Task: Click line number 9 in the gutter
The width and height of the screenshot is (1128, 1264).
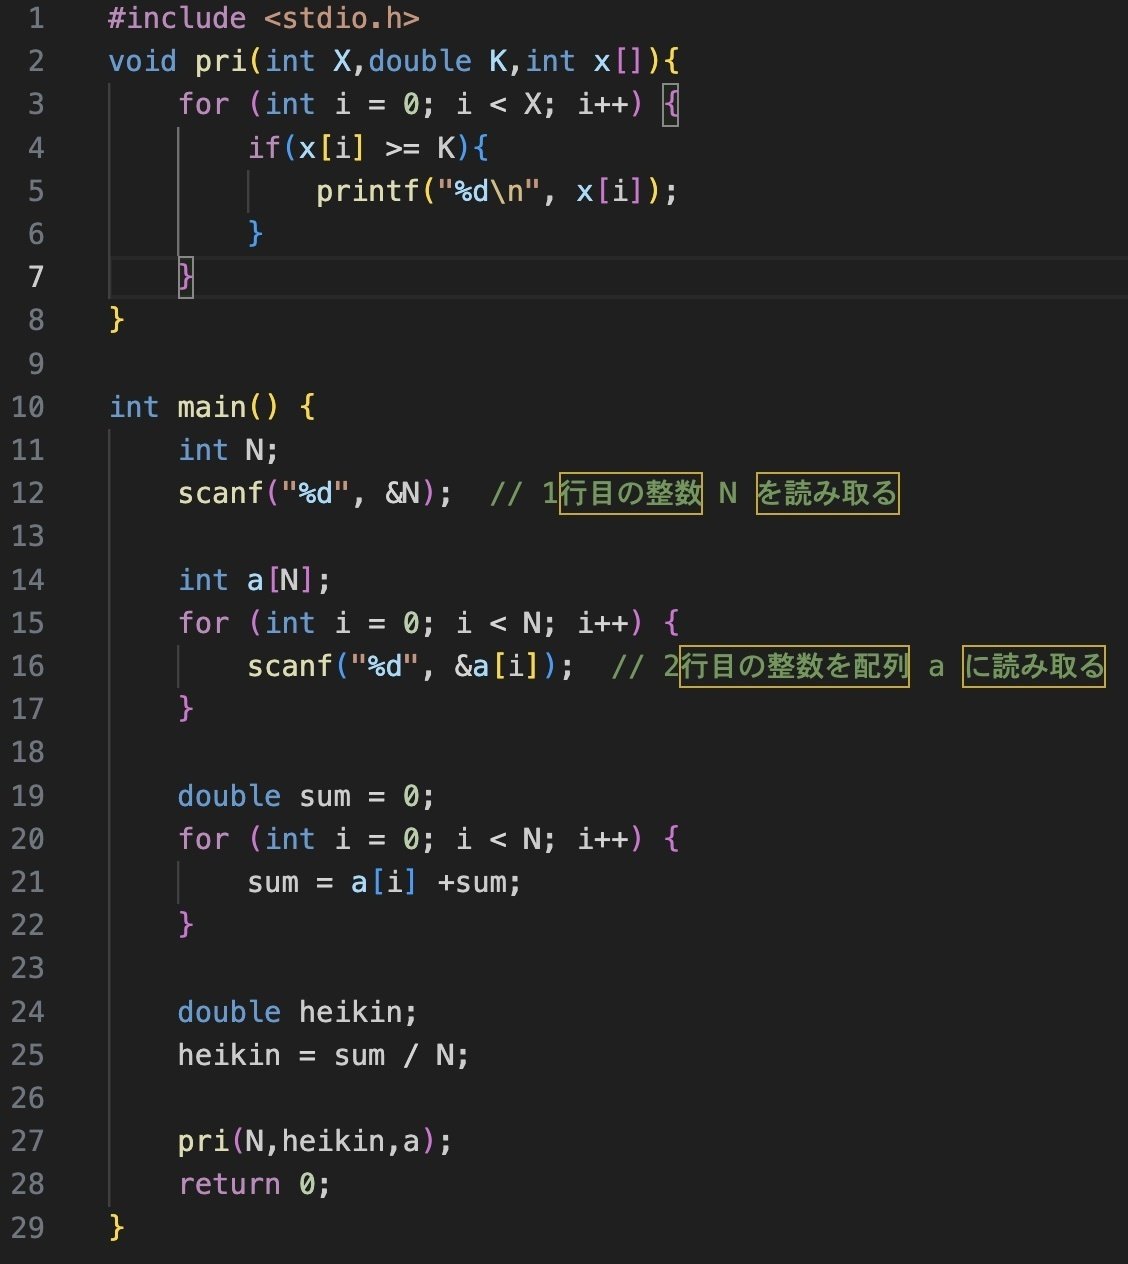Action: pyautogui.click(x=36, y=364)
